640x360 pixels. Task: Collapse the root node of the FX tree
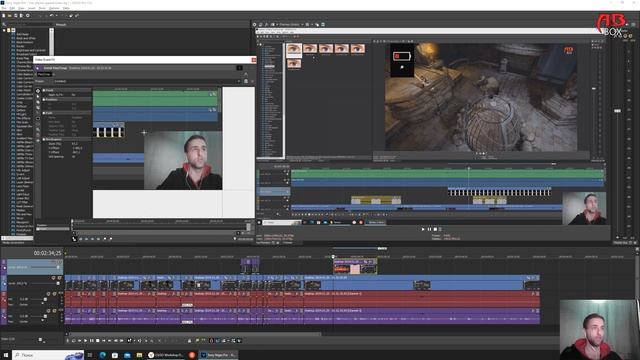4,30
